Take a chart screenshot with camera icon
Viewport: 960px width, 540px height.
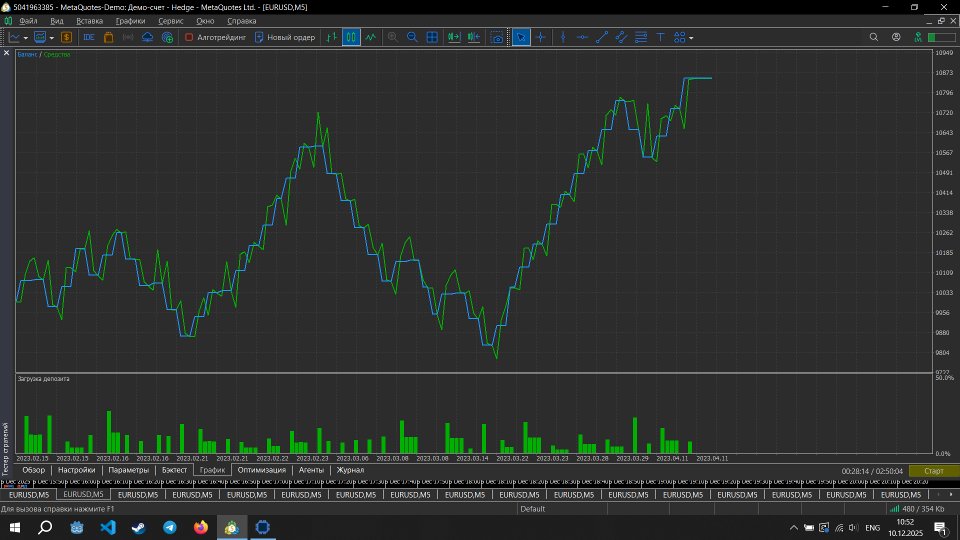[x=497, y=37]
